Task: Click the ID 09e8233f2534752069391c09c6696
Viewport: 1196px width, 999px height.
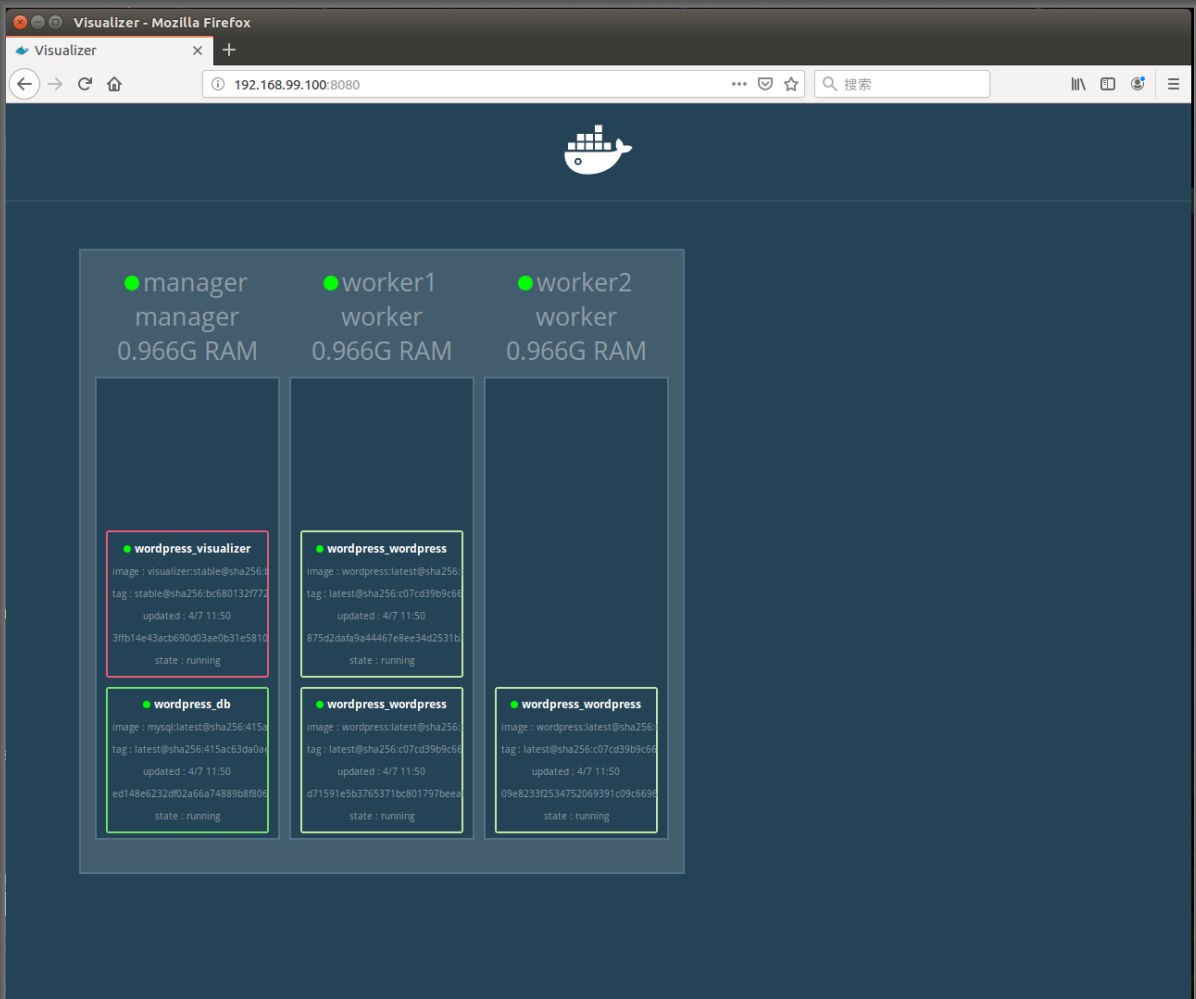Action: (579, 793)
